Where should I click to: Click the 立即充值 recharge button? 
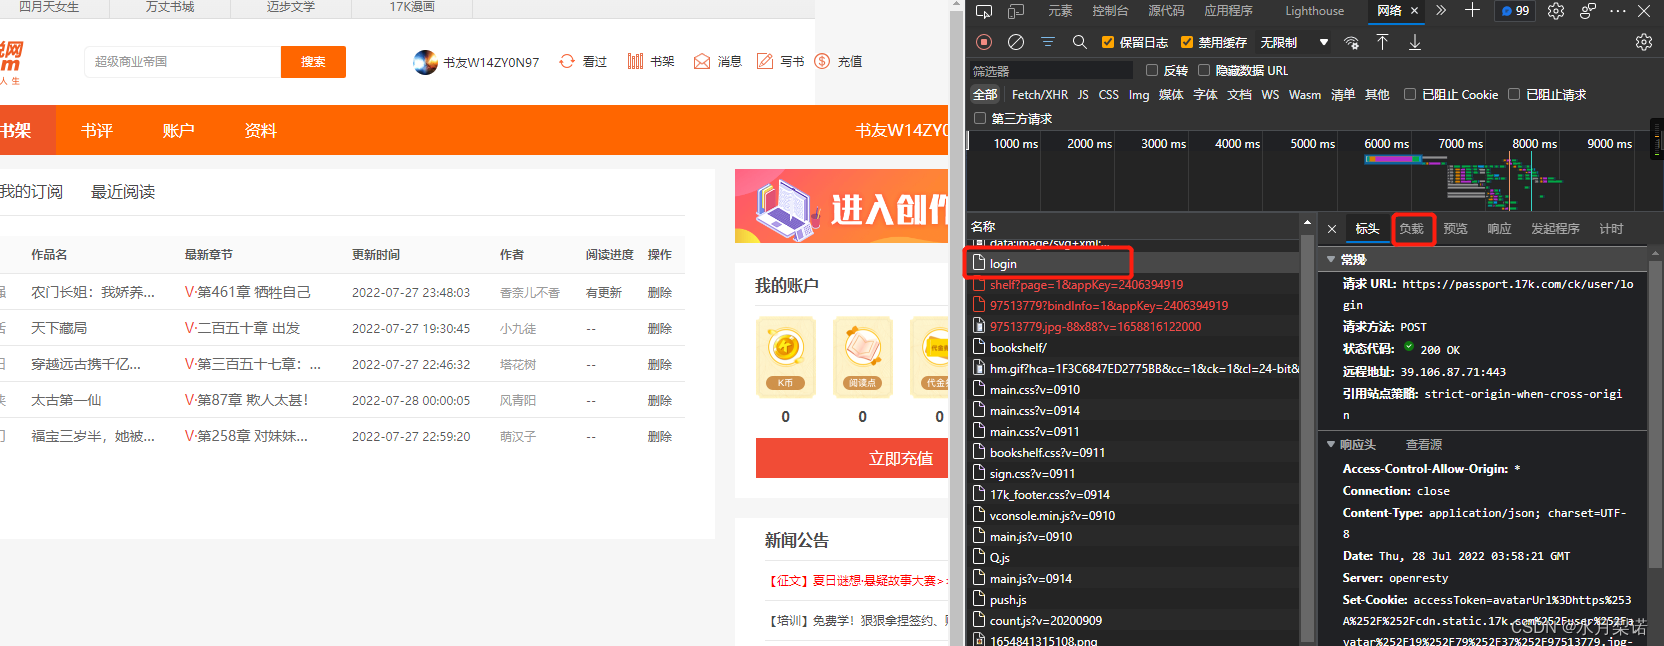[x=851, y=458]
